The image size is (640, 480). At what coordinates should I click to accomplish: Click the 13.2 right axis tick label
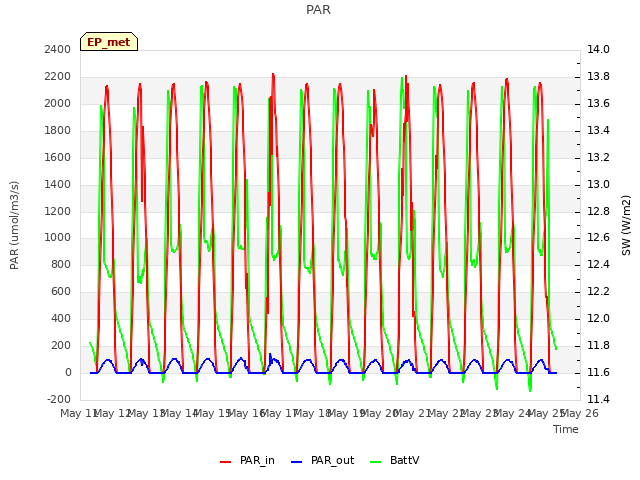point(598,157)
